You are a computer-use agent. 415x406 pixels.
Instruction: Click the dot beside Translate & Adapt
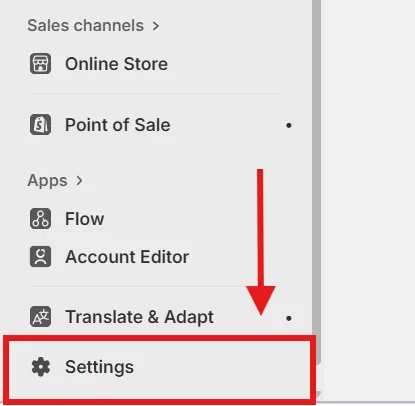289,318
